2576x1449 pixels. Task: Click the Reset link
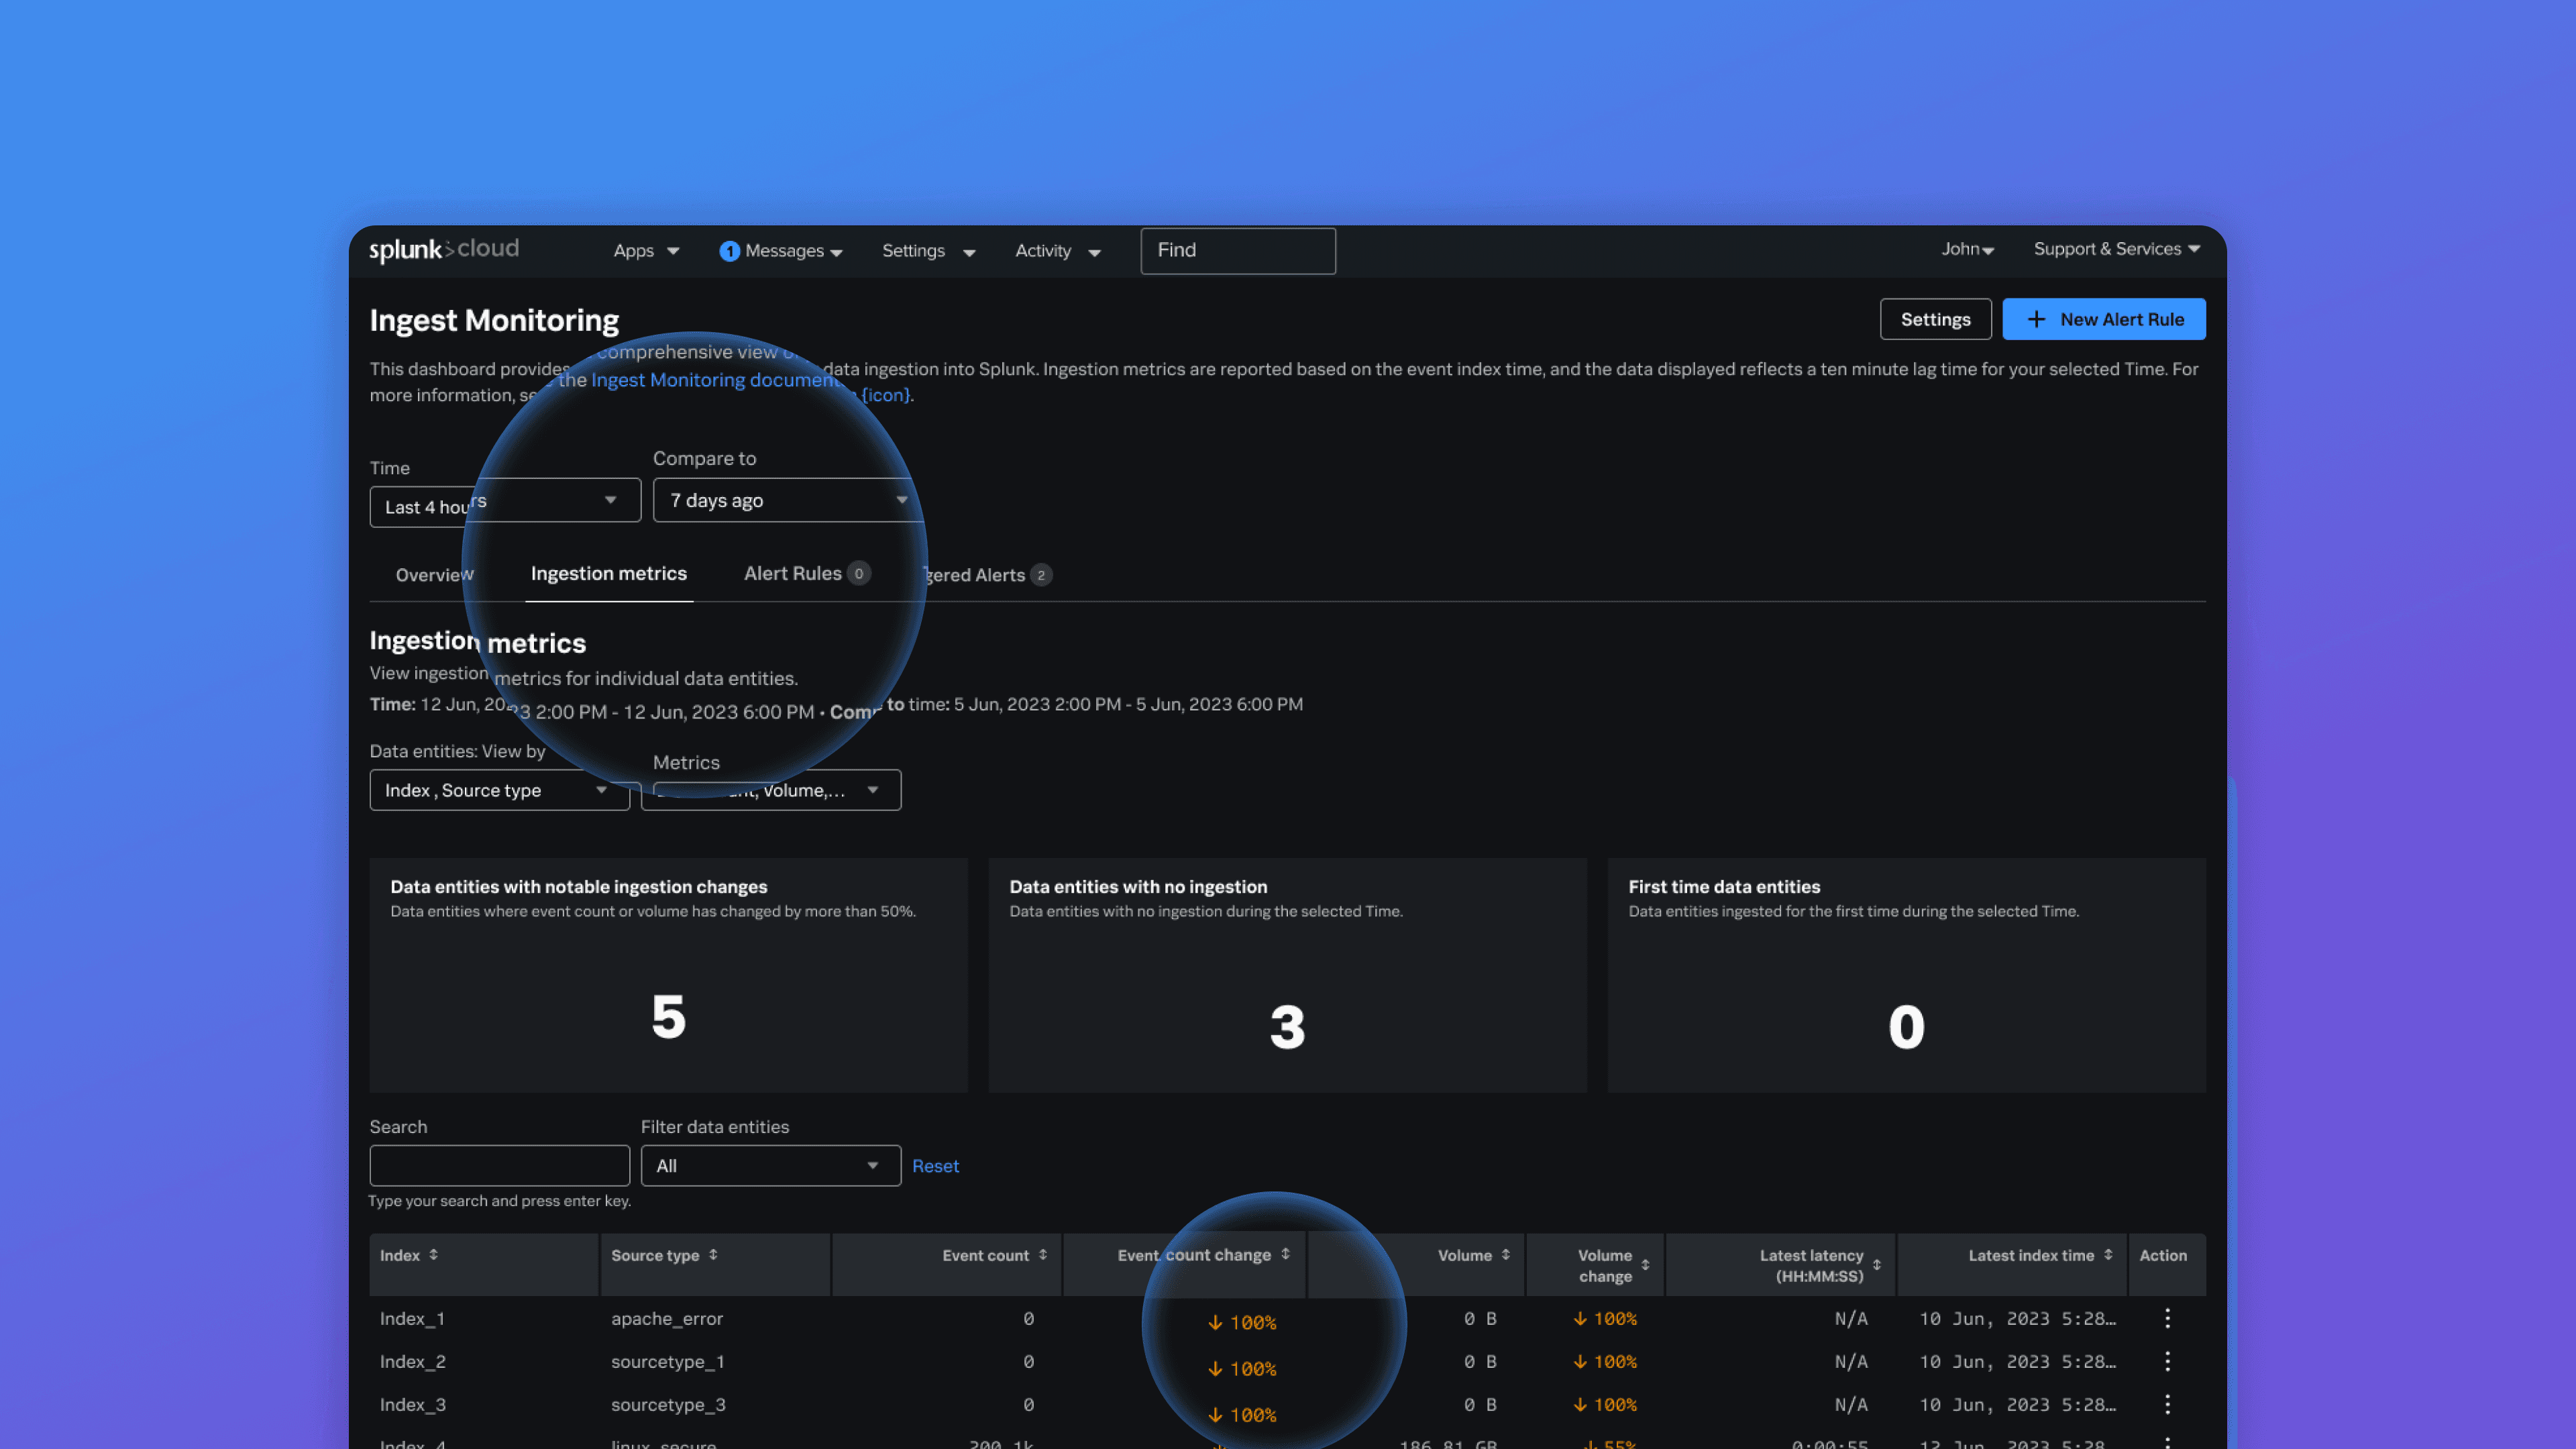pos(935,1166)
